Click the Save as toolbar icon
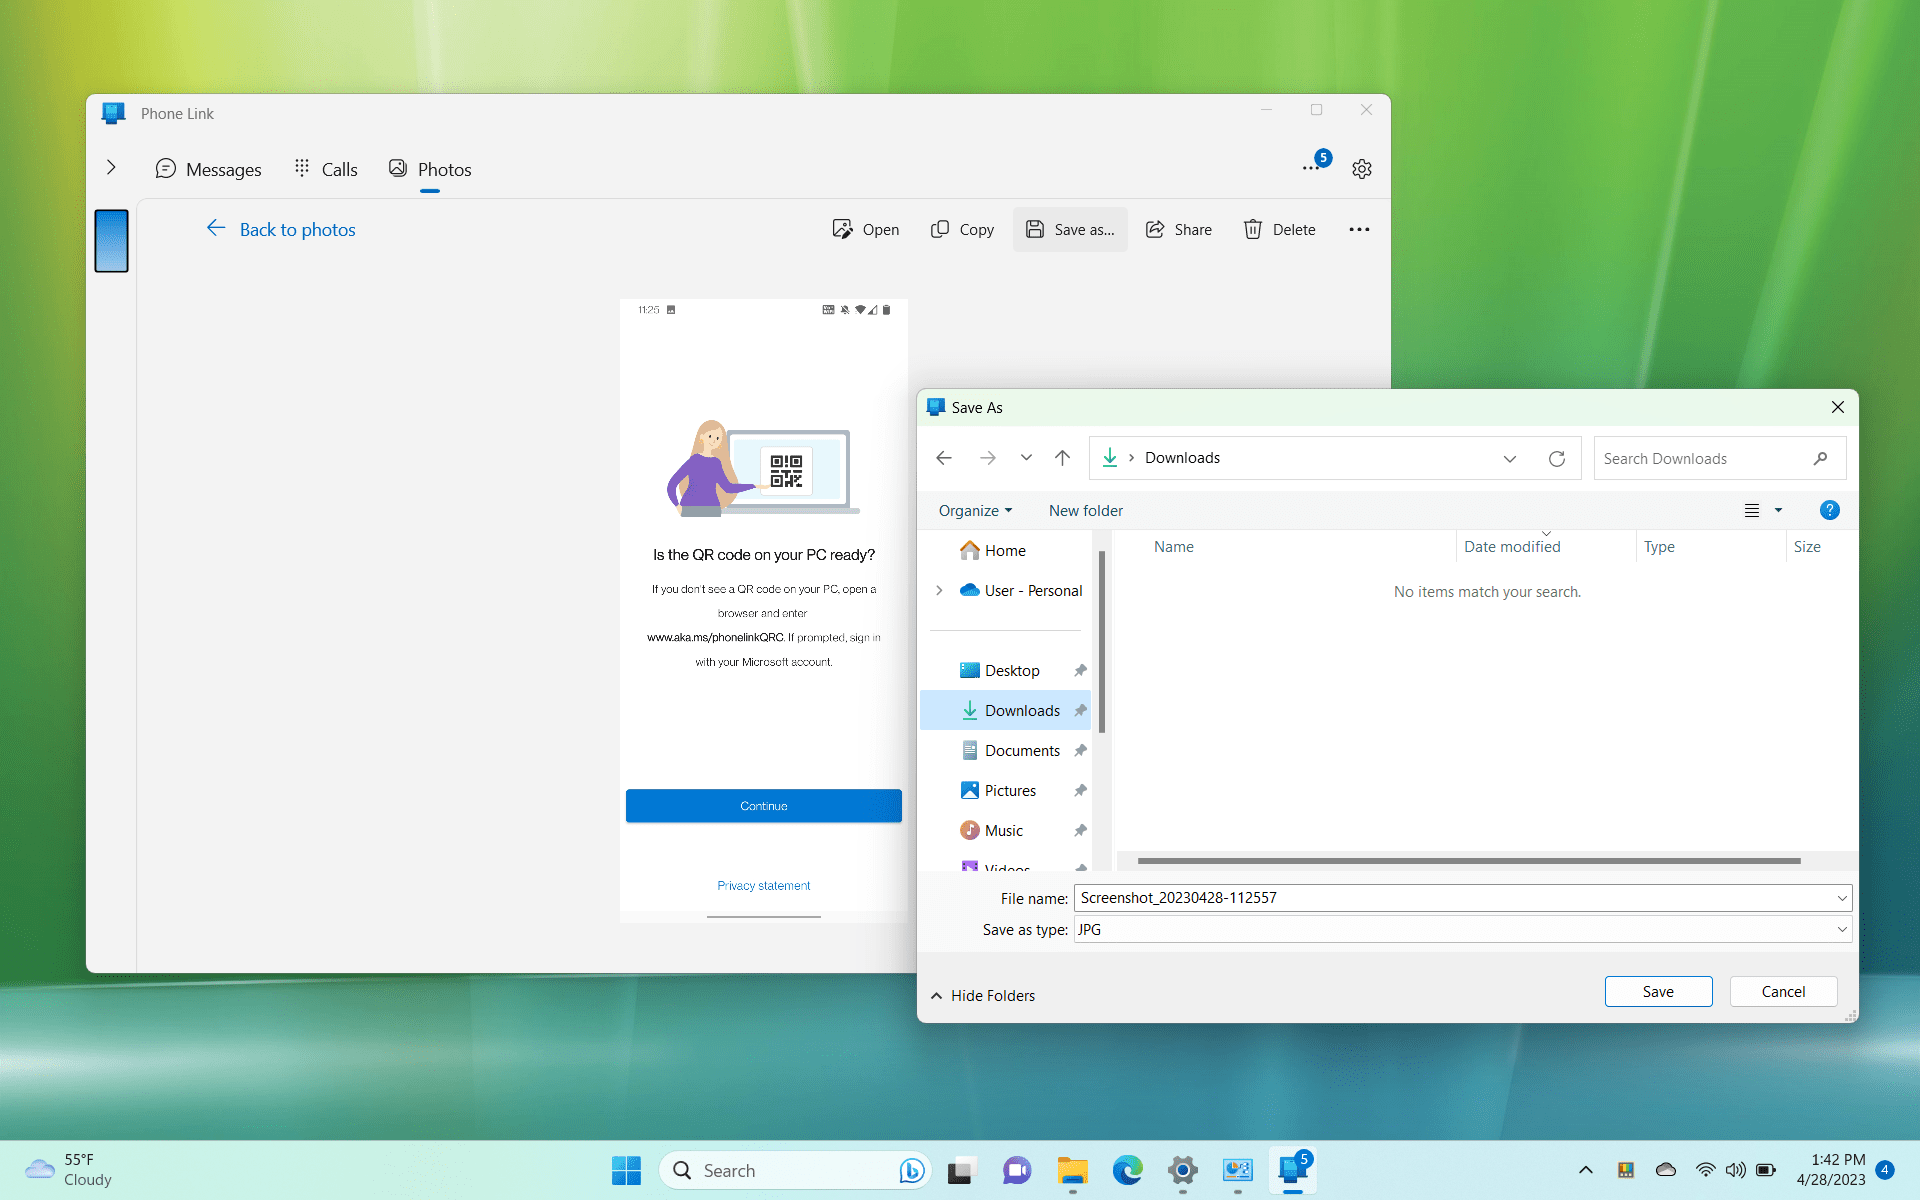Screen dimensions: 1920x1200 tap(1035, 229)
